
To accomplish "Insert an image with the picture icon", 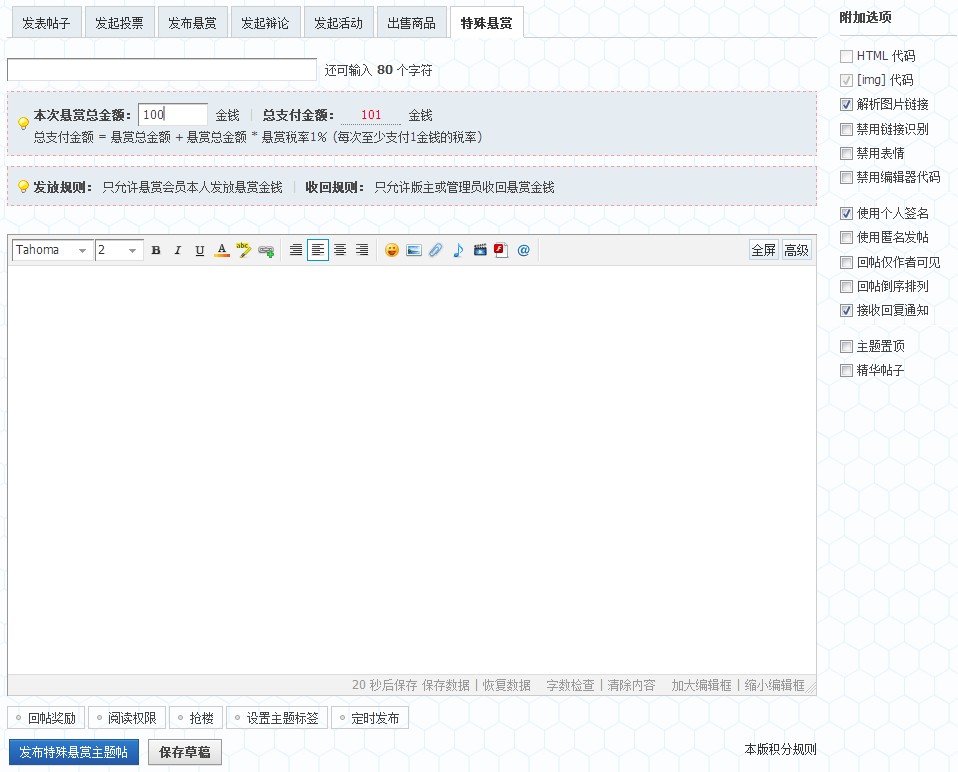I will (x=414, y=250).
